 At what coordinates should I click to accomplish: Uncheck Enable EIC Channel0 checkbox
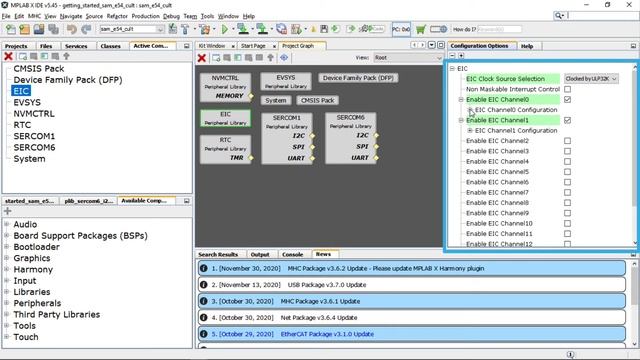coord(567,100)
